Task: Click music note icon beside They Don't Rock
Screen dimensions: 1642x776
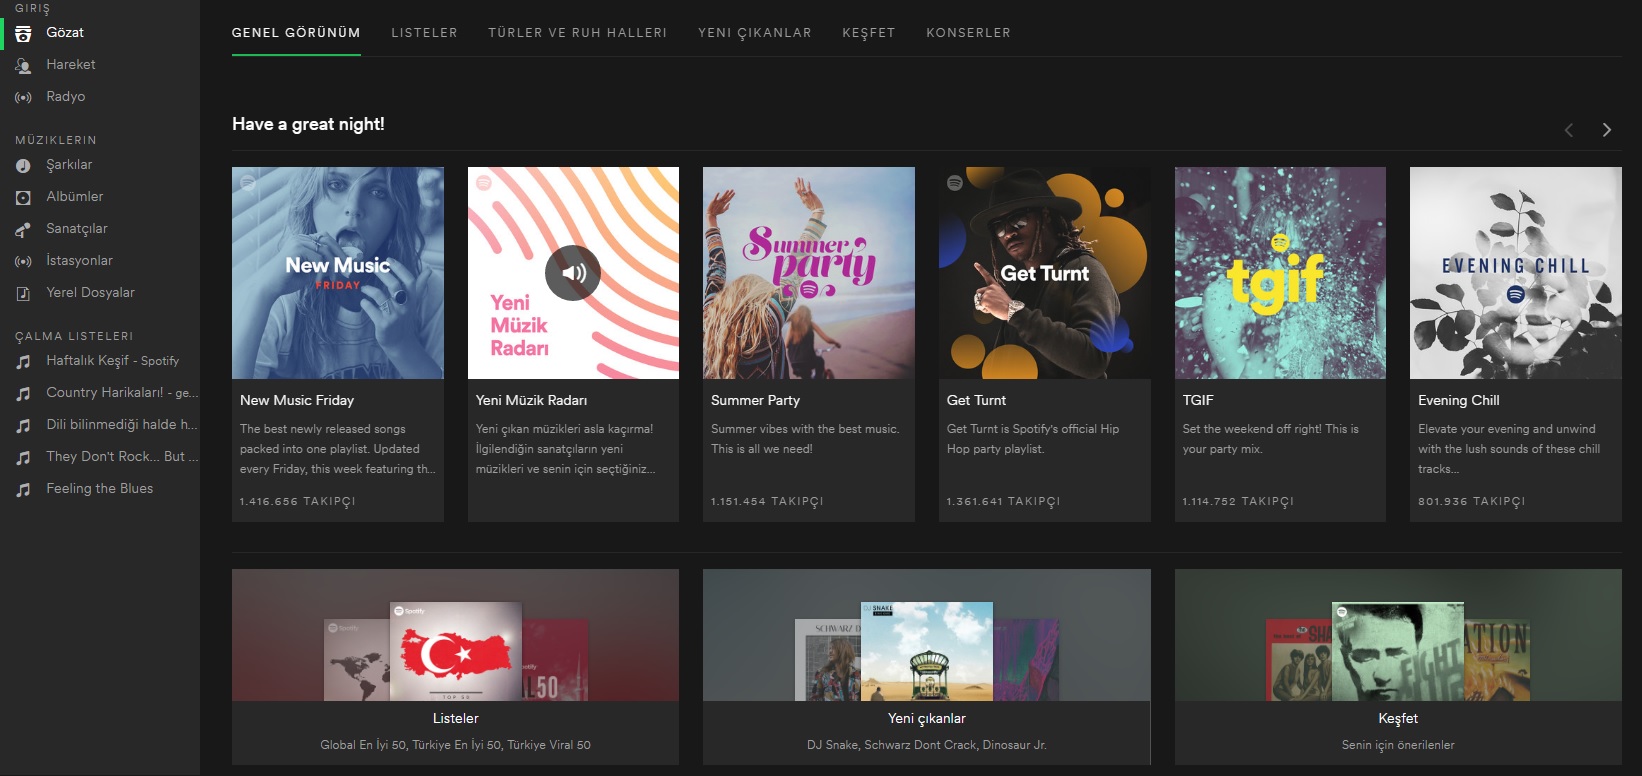Action: [x=23, y=457]
